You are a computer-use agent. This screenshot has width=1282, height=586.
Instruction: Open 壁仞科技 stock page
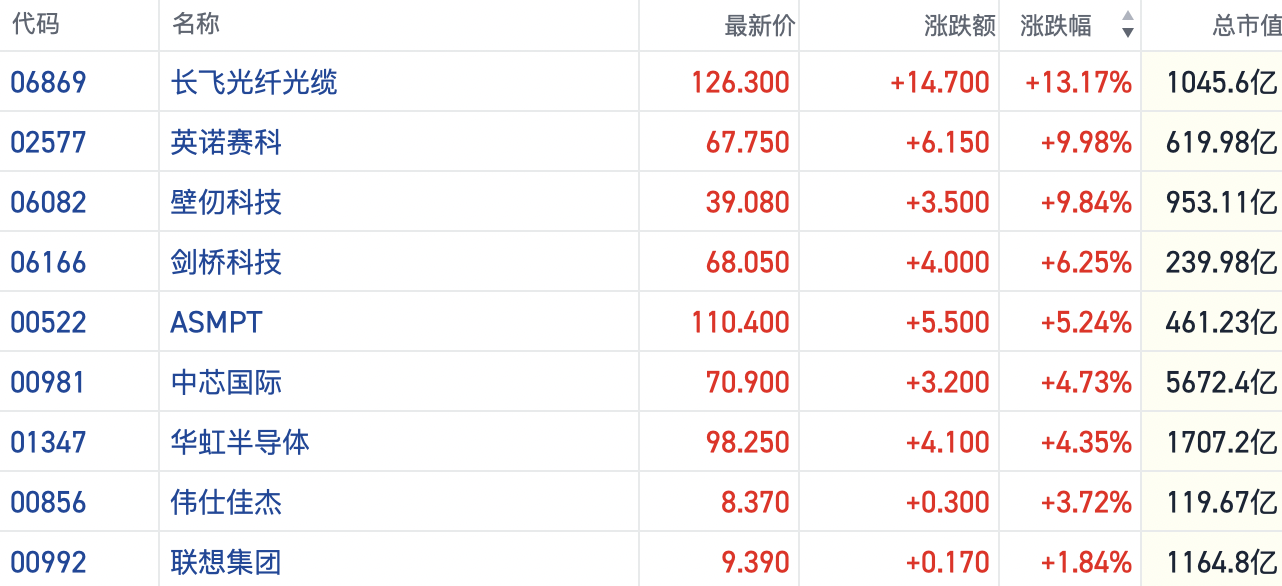[x=226, y=202]
